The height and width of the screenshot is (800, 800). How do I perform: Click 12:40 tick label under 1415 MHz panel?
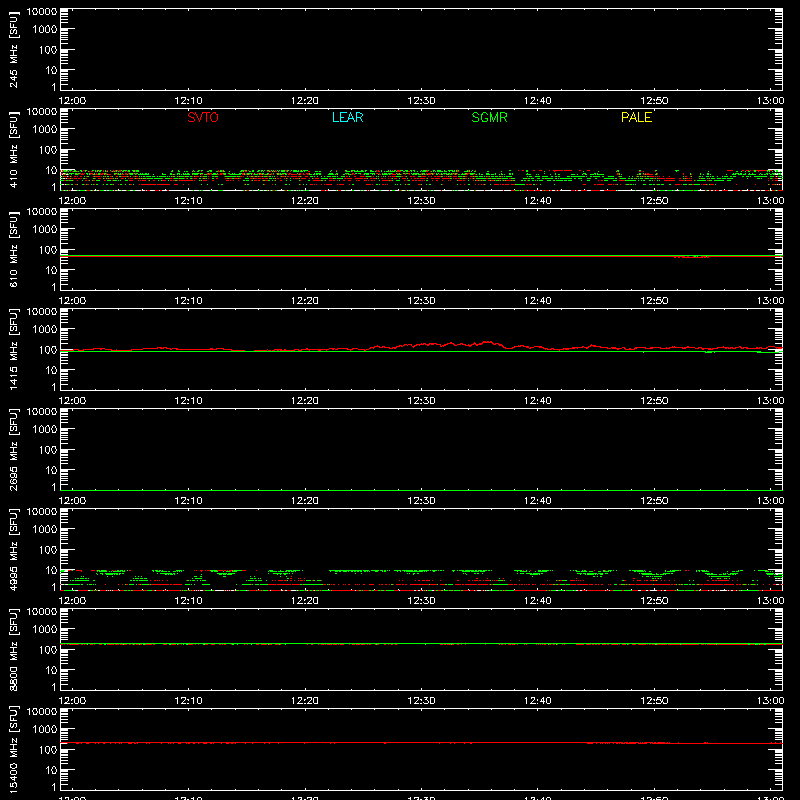click(x=538, y=401)
